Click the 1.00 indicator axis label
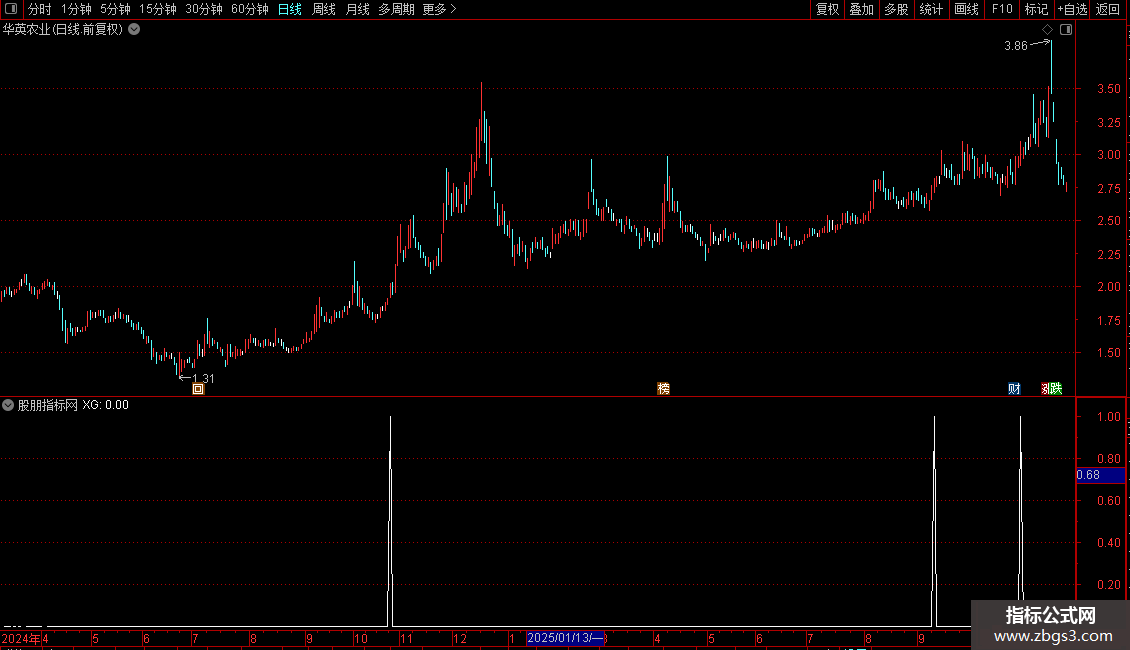 (1108, 417)
